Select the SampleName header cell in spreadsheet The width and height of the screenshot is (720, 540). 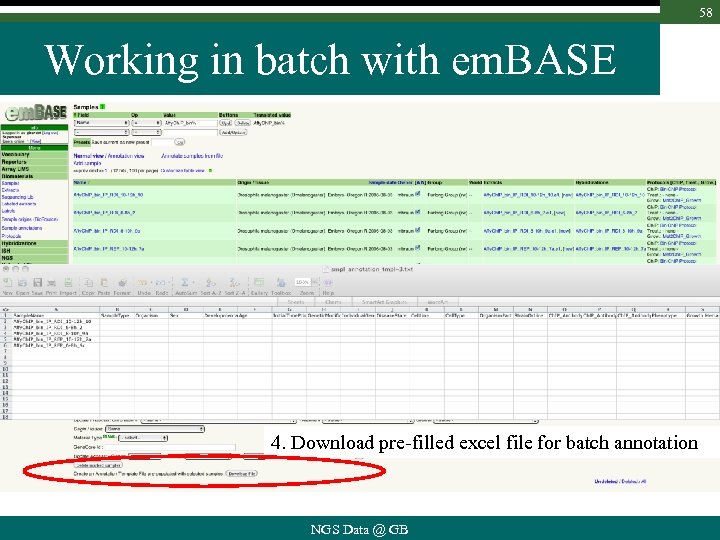pyautogui.click(x=55, y=316)
